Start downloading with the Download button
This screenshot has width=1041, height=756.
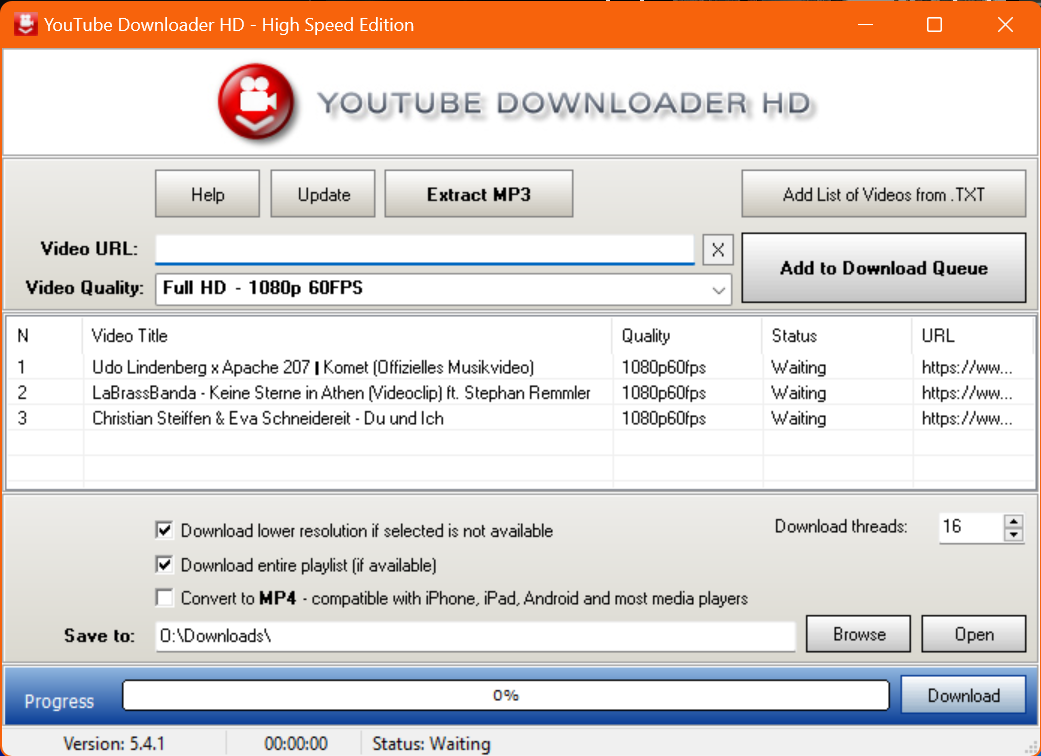click(963, 695)
